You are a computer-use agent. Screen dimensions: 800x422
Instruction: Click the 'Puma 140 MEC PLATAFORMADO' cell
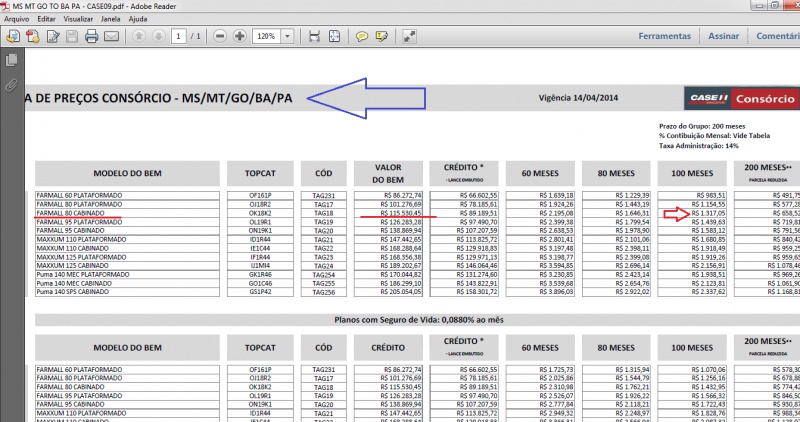128,275
